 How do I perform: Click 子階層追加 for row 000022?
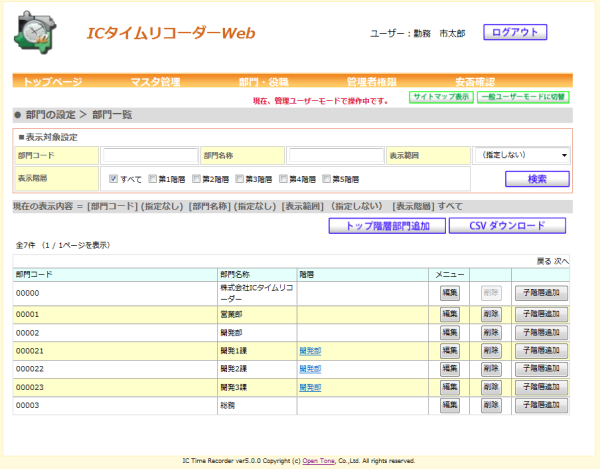pyautogui.click(x=541, y=369)
